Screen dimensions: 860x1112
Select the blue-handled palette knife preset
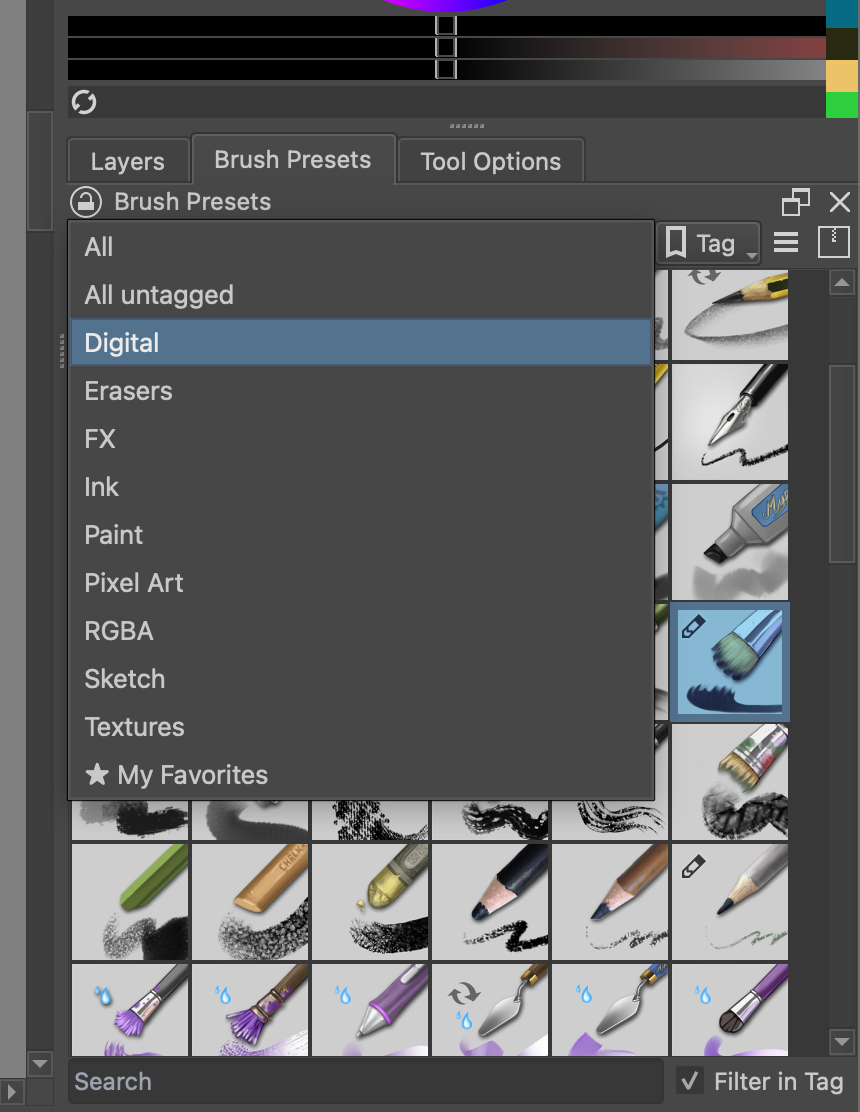click(610, 1010)
